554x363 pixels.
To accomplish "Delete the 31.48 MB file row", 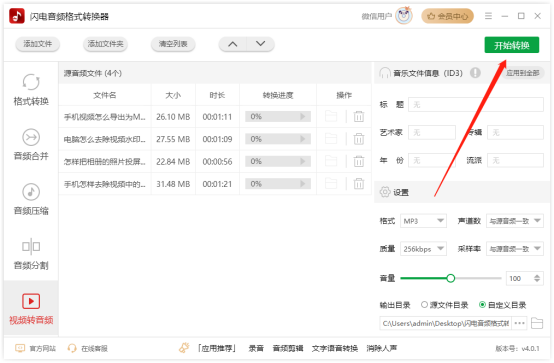I will (359, 184).
